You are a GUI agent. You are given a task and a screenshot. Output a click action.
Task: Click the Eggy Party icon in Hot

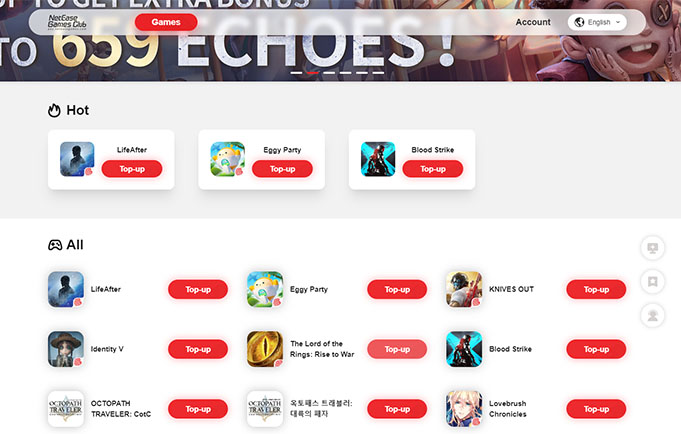[x=228, y=159]
